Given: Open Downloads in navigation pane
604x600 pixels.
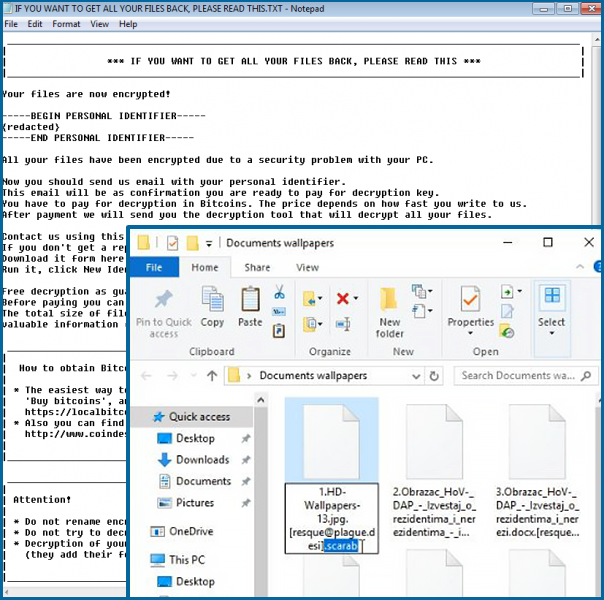Looking at the screenshot, I should coord(202,459).
